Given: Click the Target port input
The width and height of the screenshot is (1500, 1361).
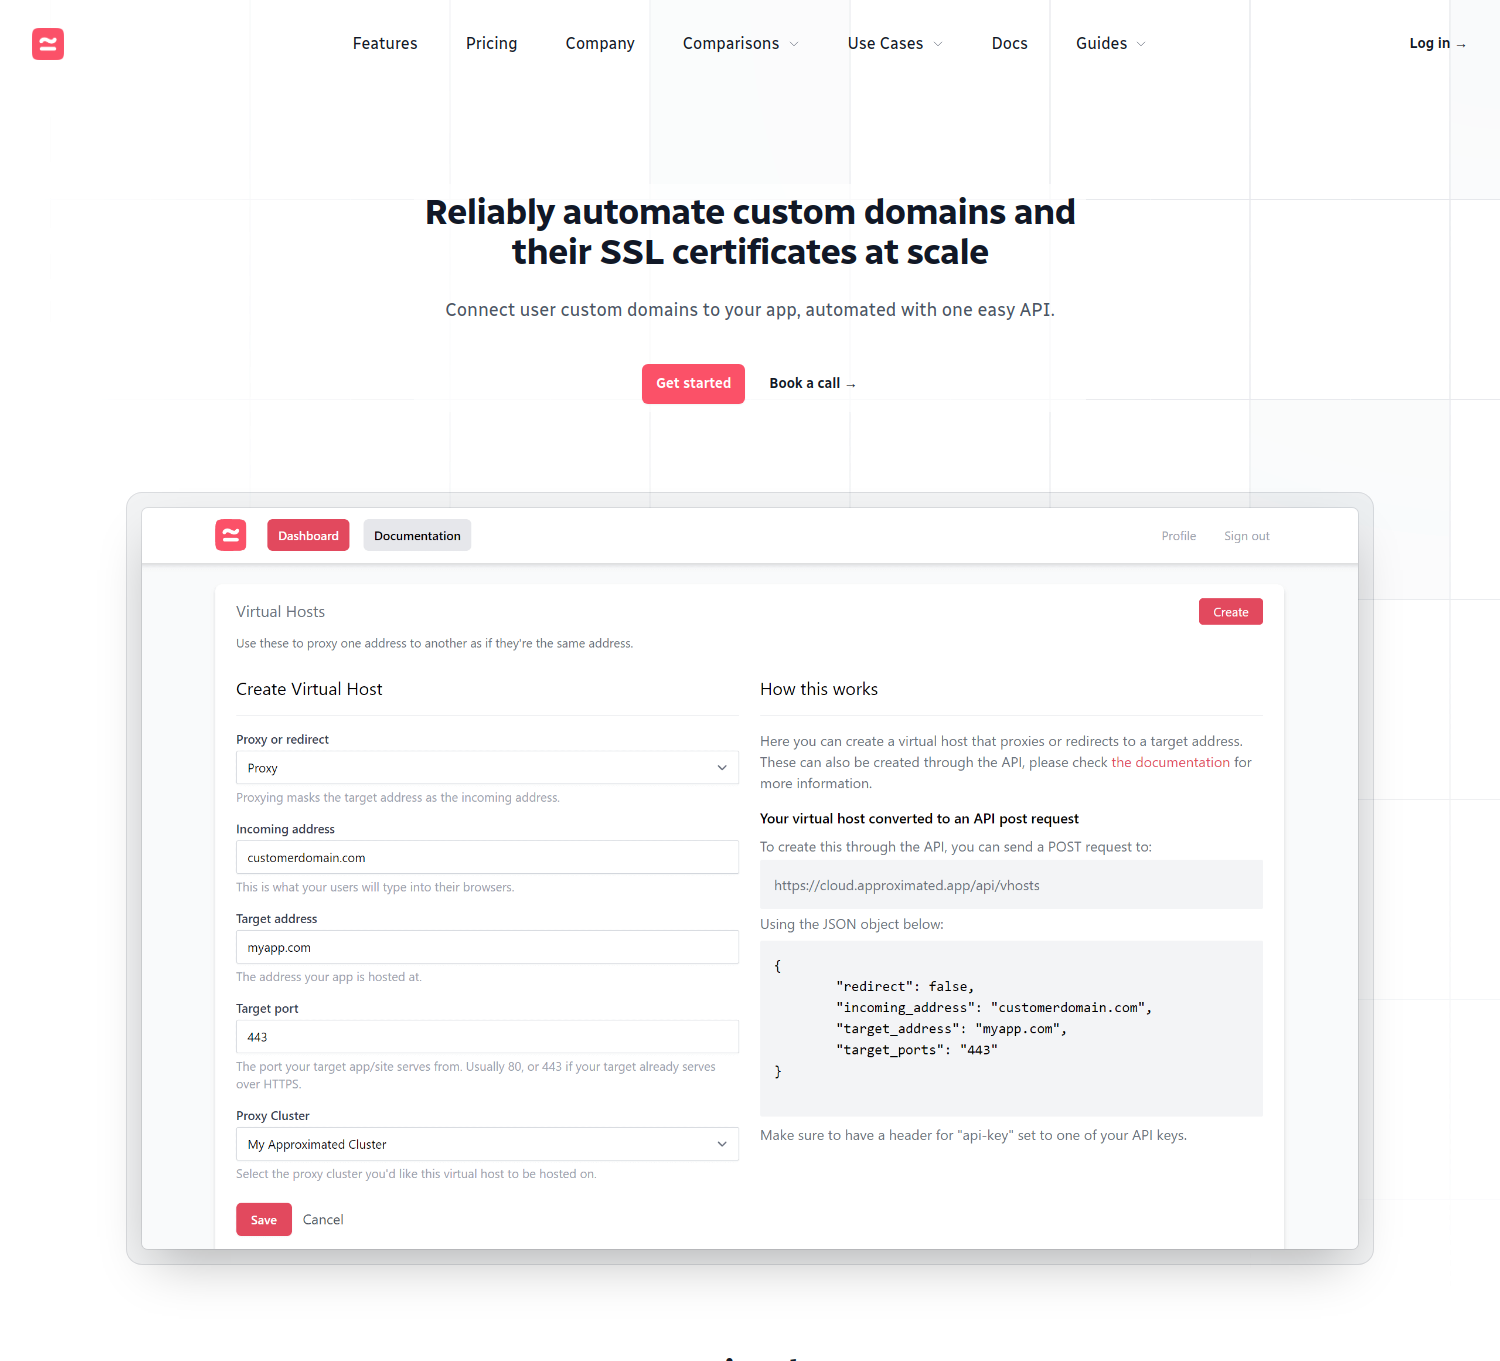Looking at the screenshot, I should 487,1037.
